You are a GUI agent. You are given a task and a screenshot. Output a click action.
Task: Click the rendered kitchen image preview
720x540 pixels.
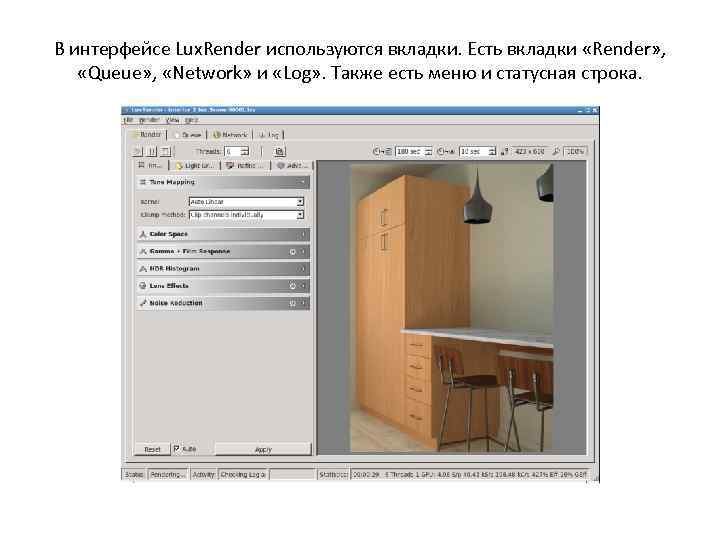452,308
